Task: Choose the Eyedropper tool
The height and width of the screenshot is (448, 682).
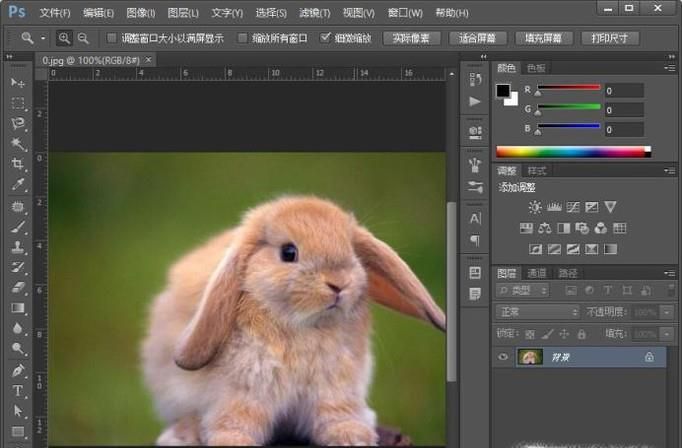Action: pos(18,185)
